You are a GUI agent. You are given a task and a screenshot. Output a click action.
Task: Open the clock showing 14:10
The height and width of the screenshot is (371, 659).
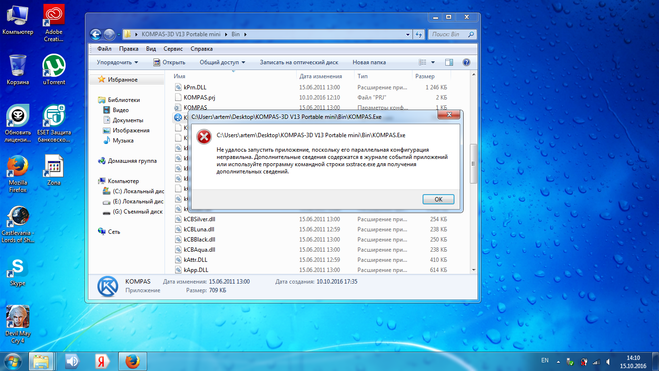coord(633,362)
